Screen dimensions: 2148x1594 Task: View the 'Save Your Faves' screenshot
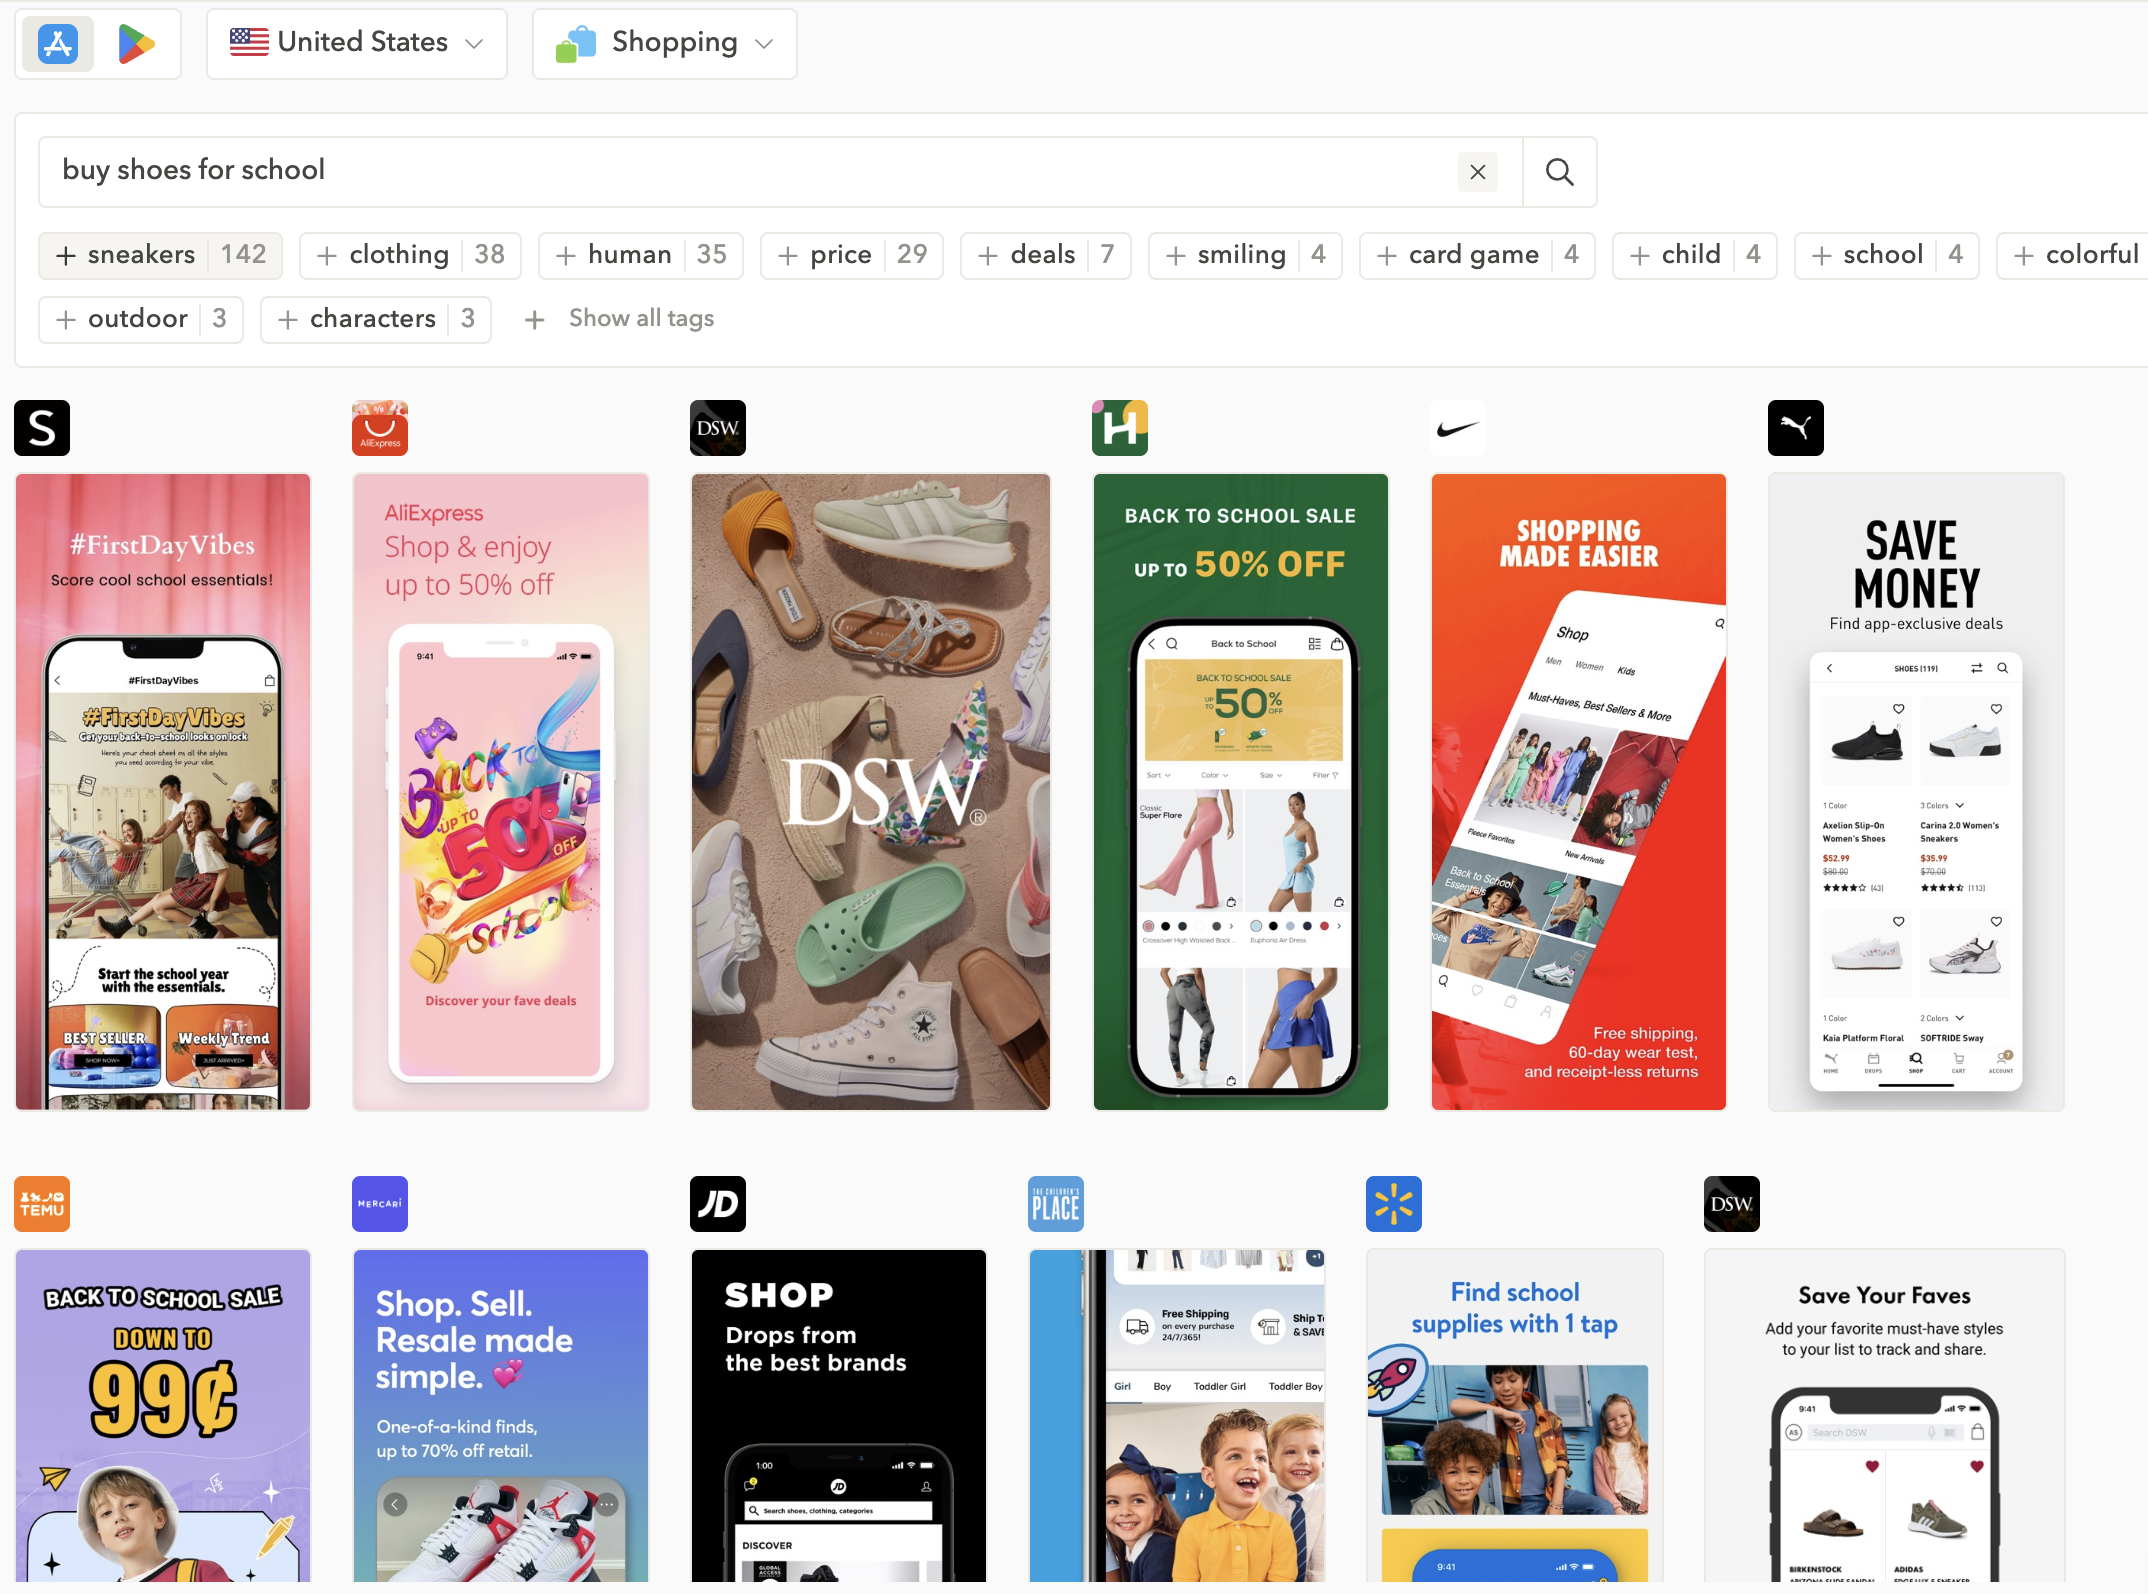pos(1885,1416)
